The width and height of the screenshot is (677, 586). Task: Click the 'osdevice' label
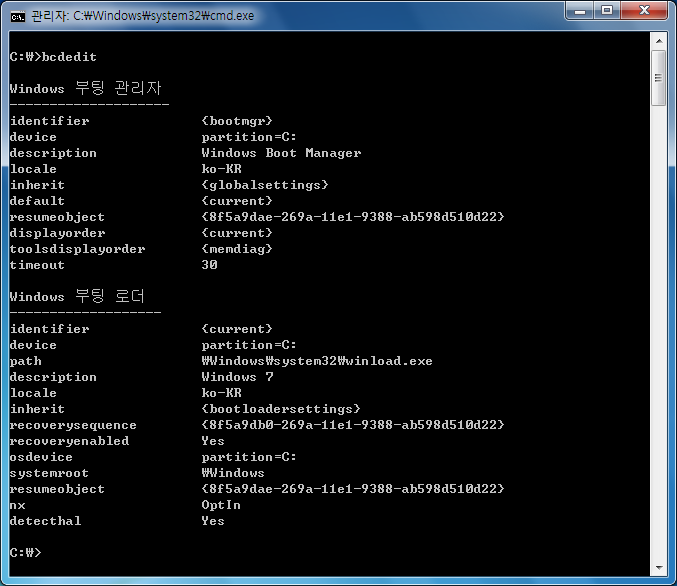(x=41, y=457)
